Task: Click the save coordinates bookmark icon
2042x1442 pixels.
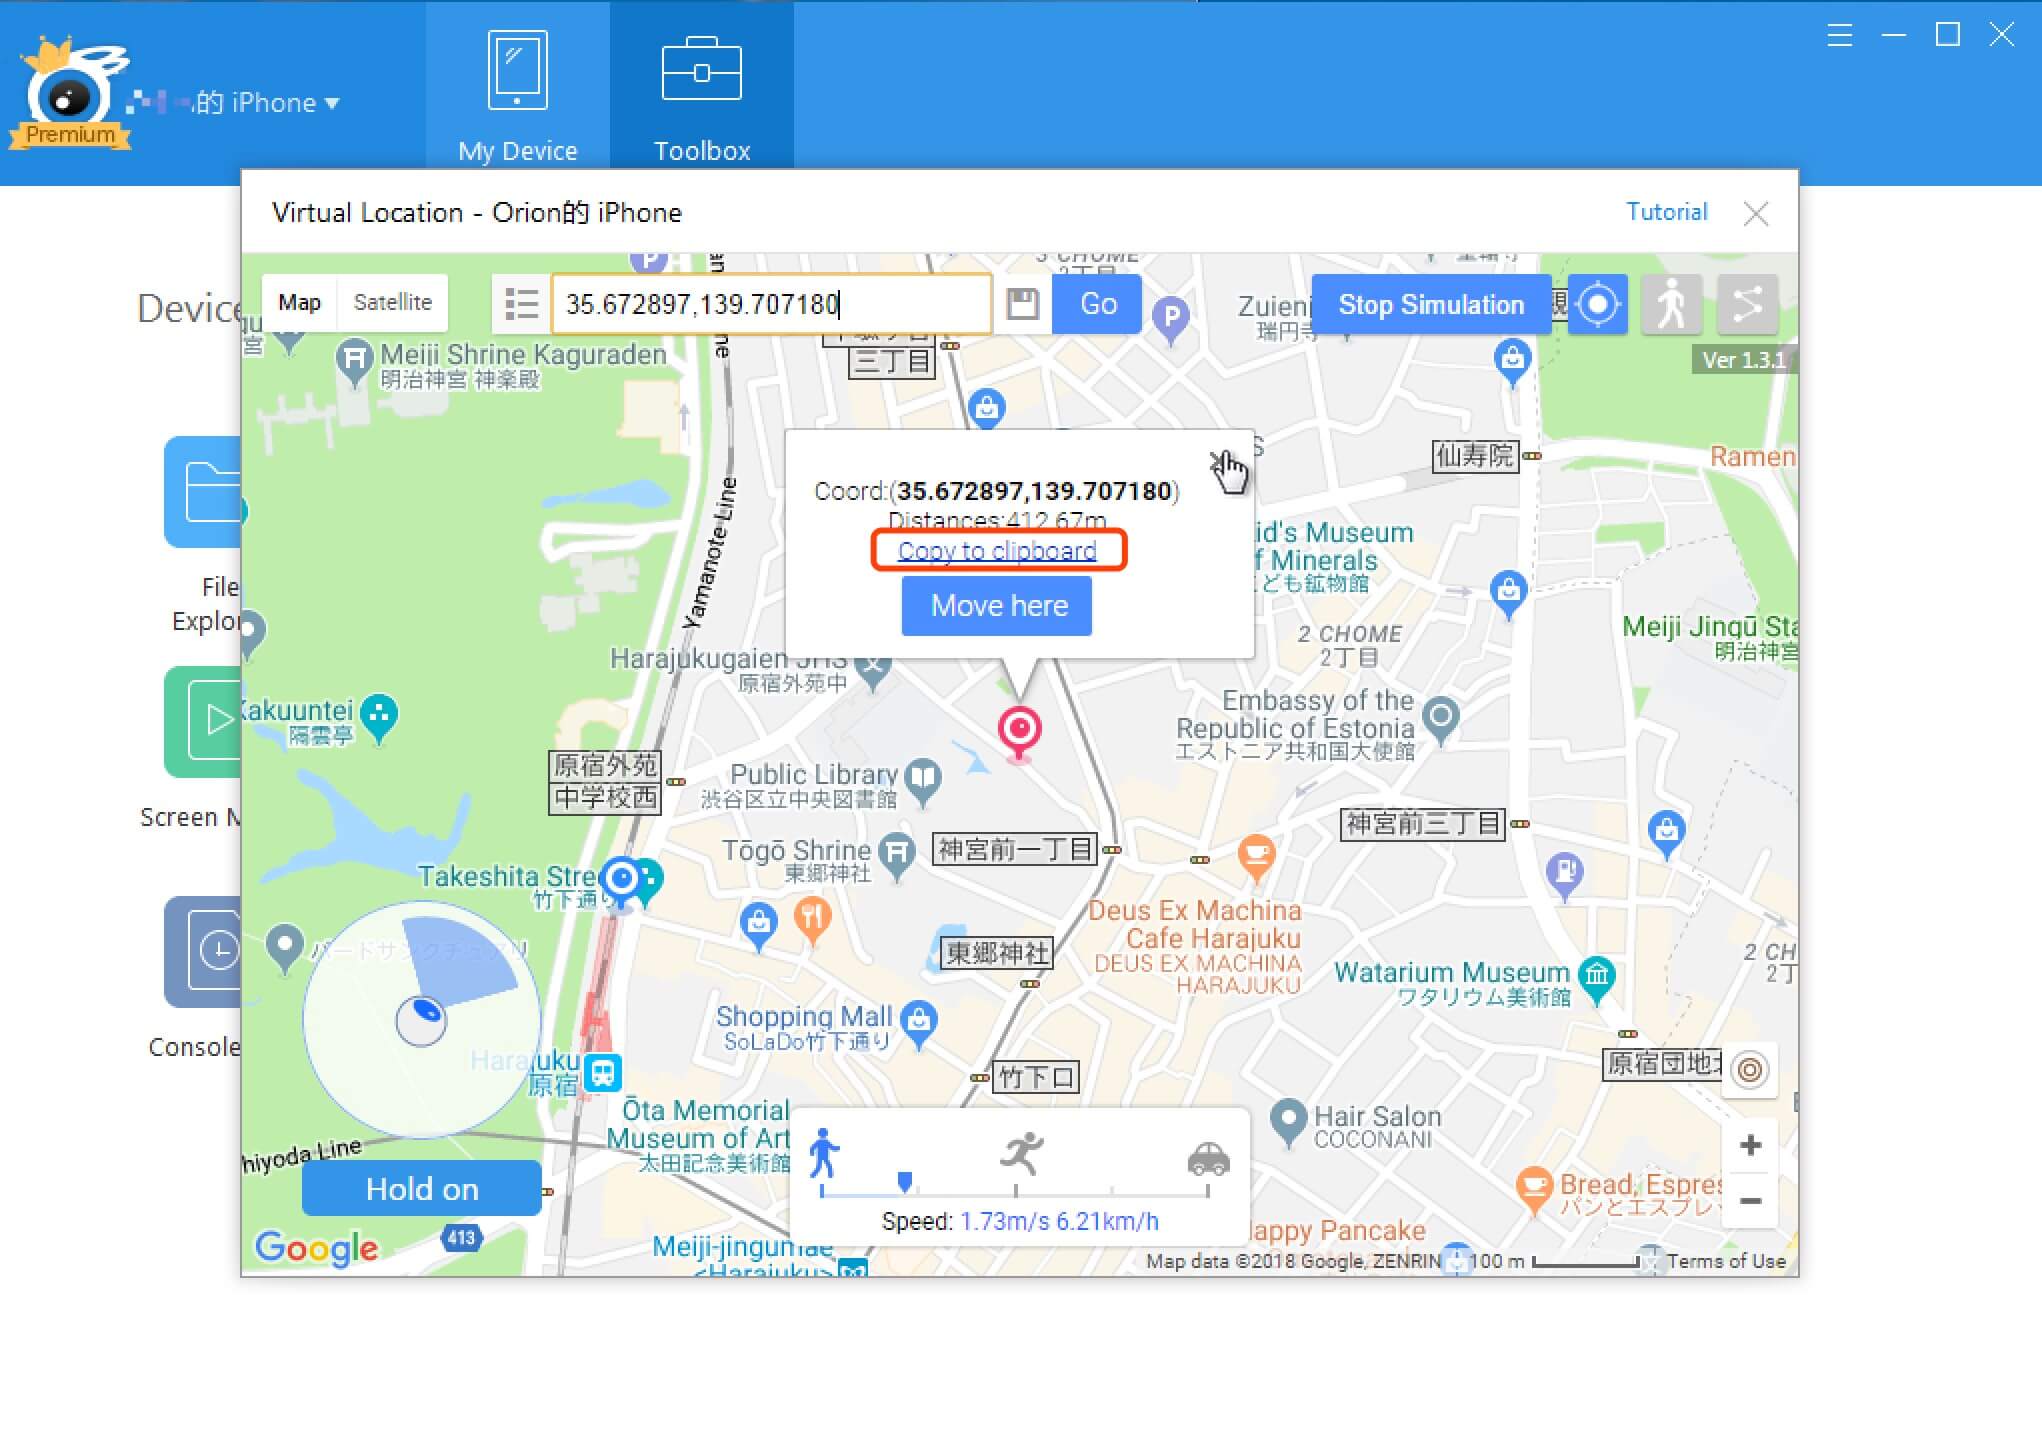Action: 1022,303
